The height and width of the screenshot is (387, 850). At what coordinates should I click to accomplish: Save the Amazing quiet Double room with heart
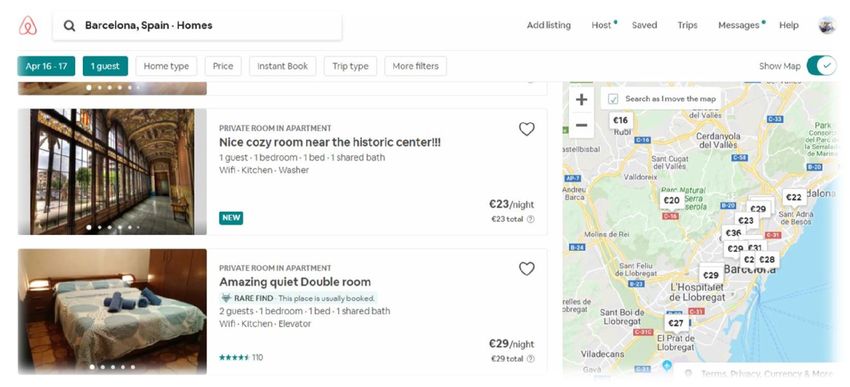tap(526, 269)
